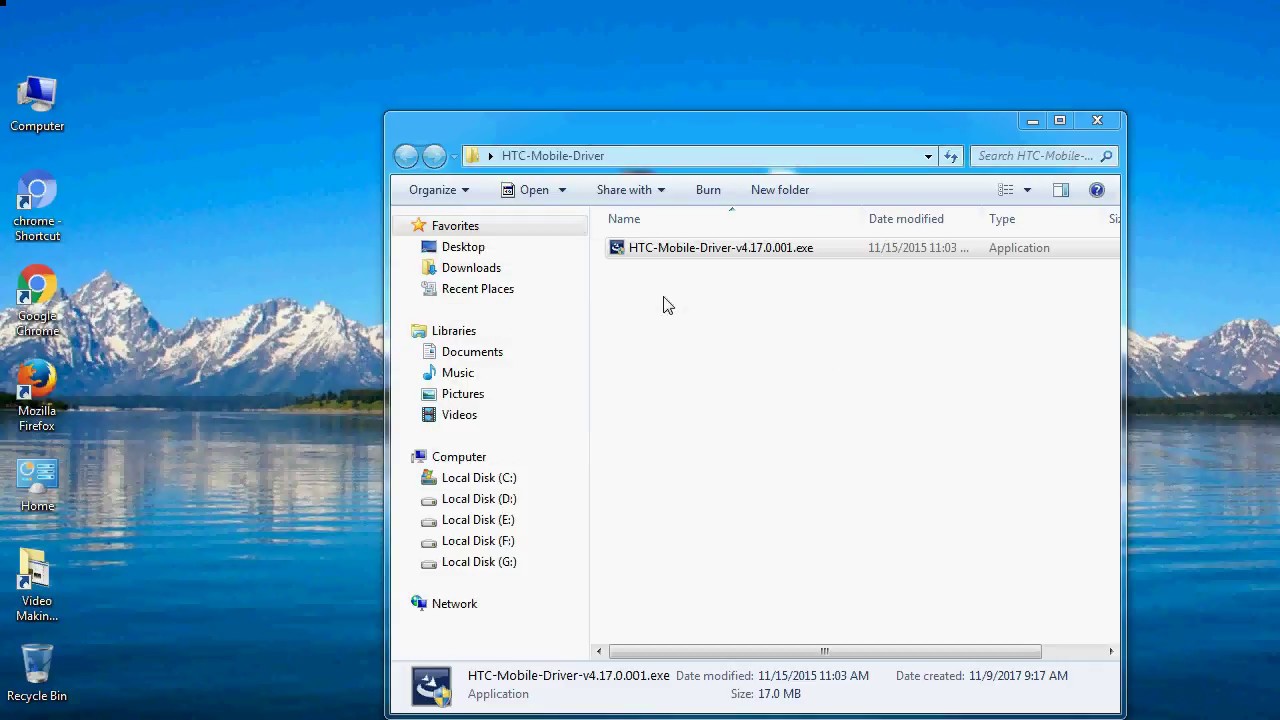Open the Pictures library
Screen dimensions: 1280x720
point(463,394)
